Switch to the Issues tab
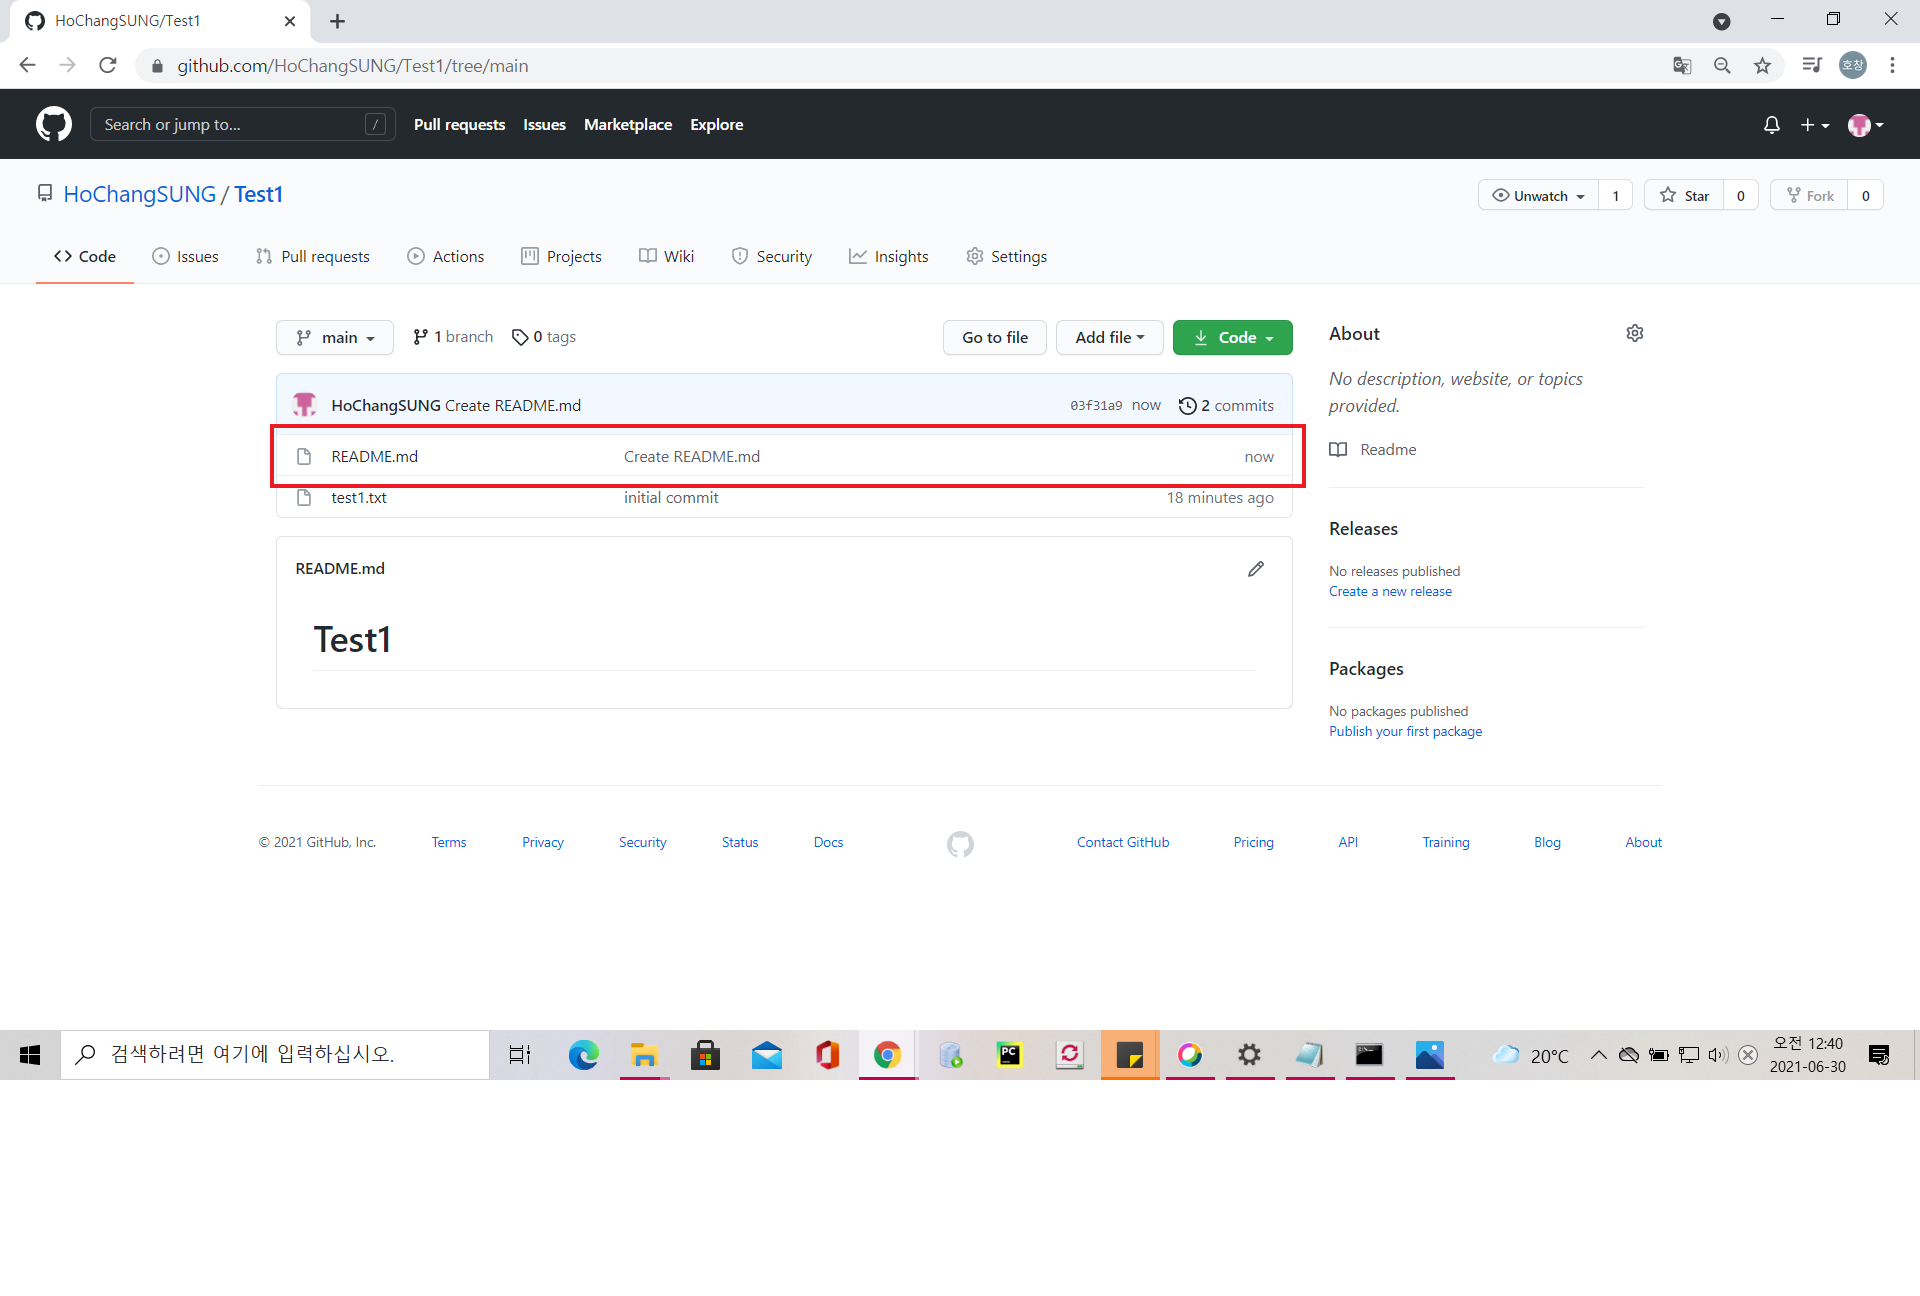Viewport: 1920px width, 1296px height. [x=185, y=257]
